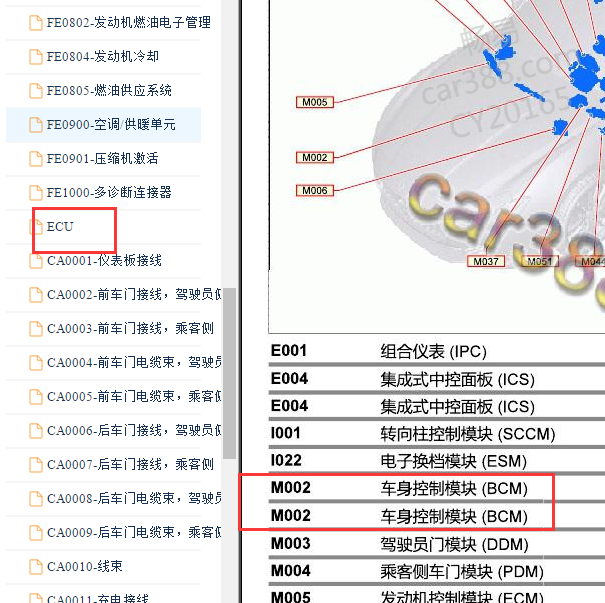This screenshot has height=603, width=605.
Task: Select first E004 集成式中控面板 (ICS) row
Action: pyautogui.click(x=437, y=379)
